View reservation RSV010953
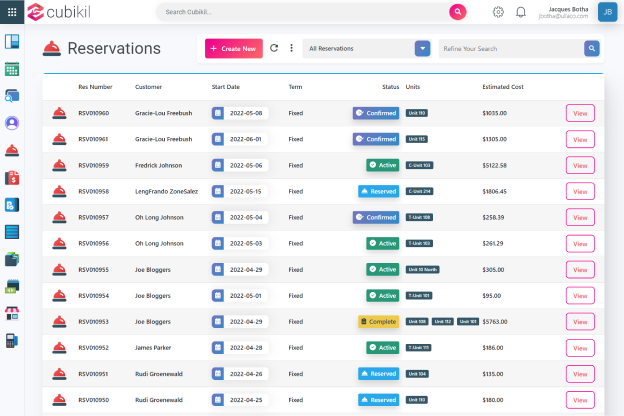 coord(580,322)
